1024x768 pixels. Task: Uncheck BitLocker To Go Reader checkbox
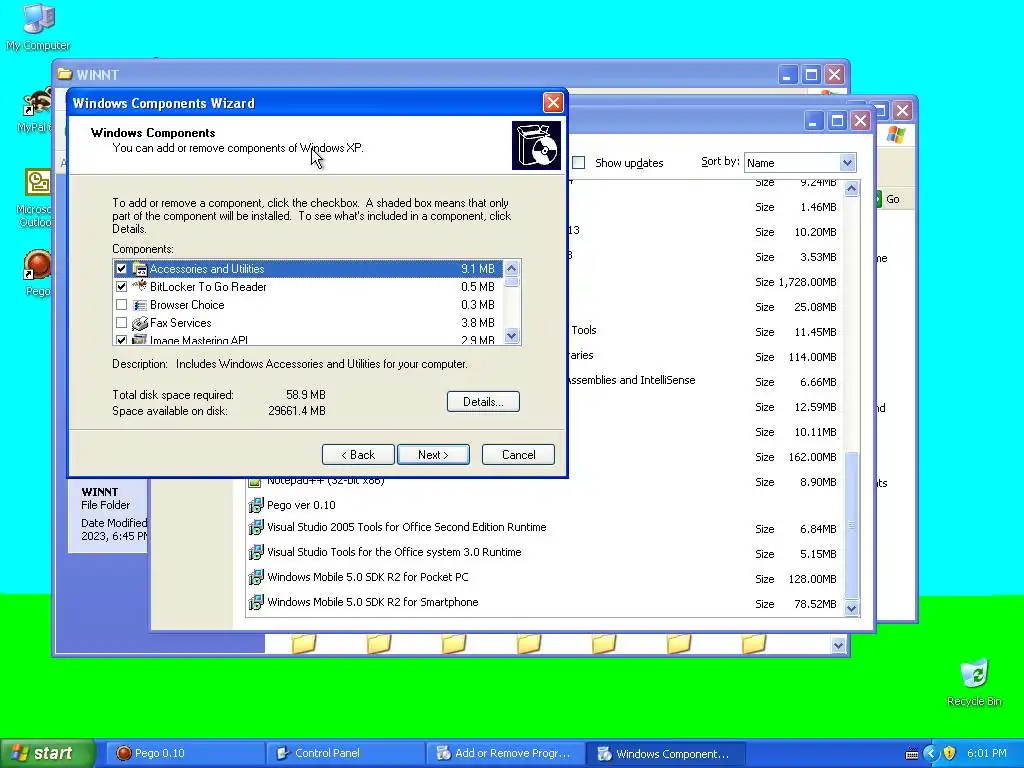click(x=121, y=287)
